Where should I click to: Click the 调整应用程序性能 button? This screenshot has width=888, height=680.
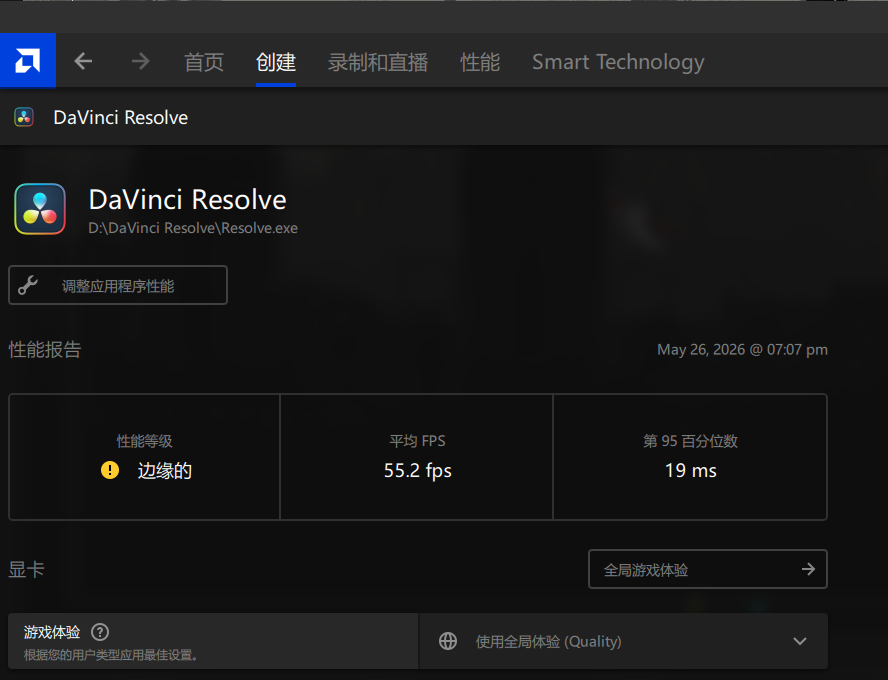coord(118,285)
